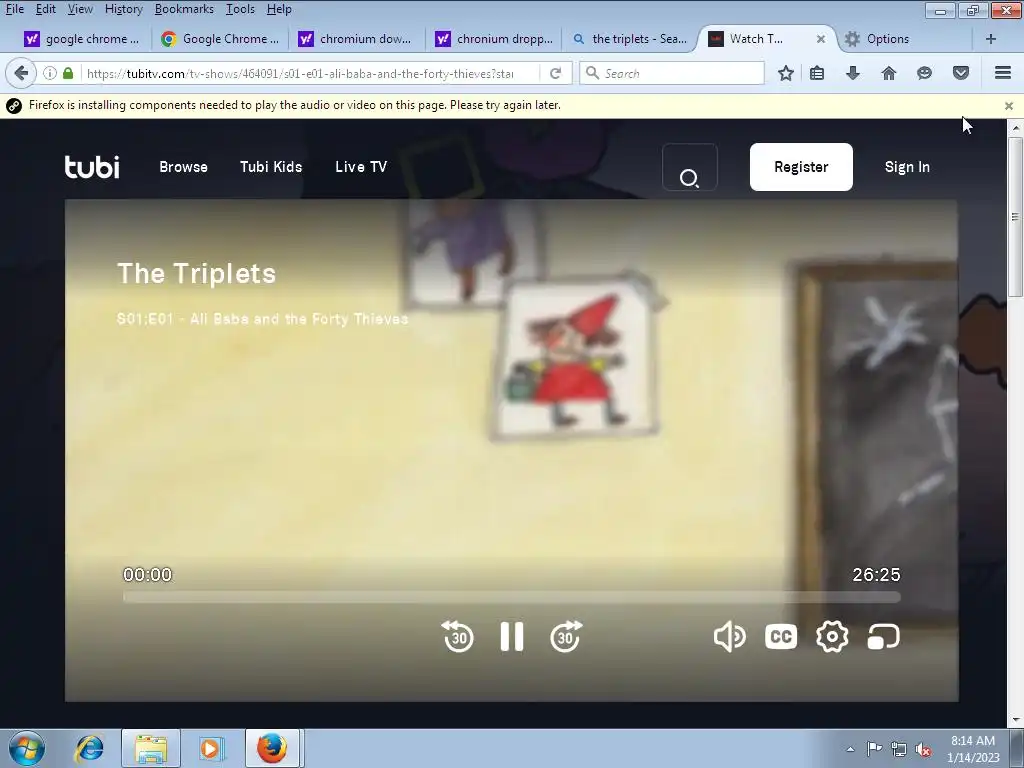Open the Tools menu
The height and width of the screenshot is (768, 1024).
(240, 9)
